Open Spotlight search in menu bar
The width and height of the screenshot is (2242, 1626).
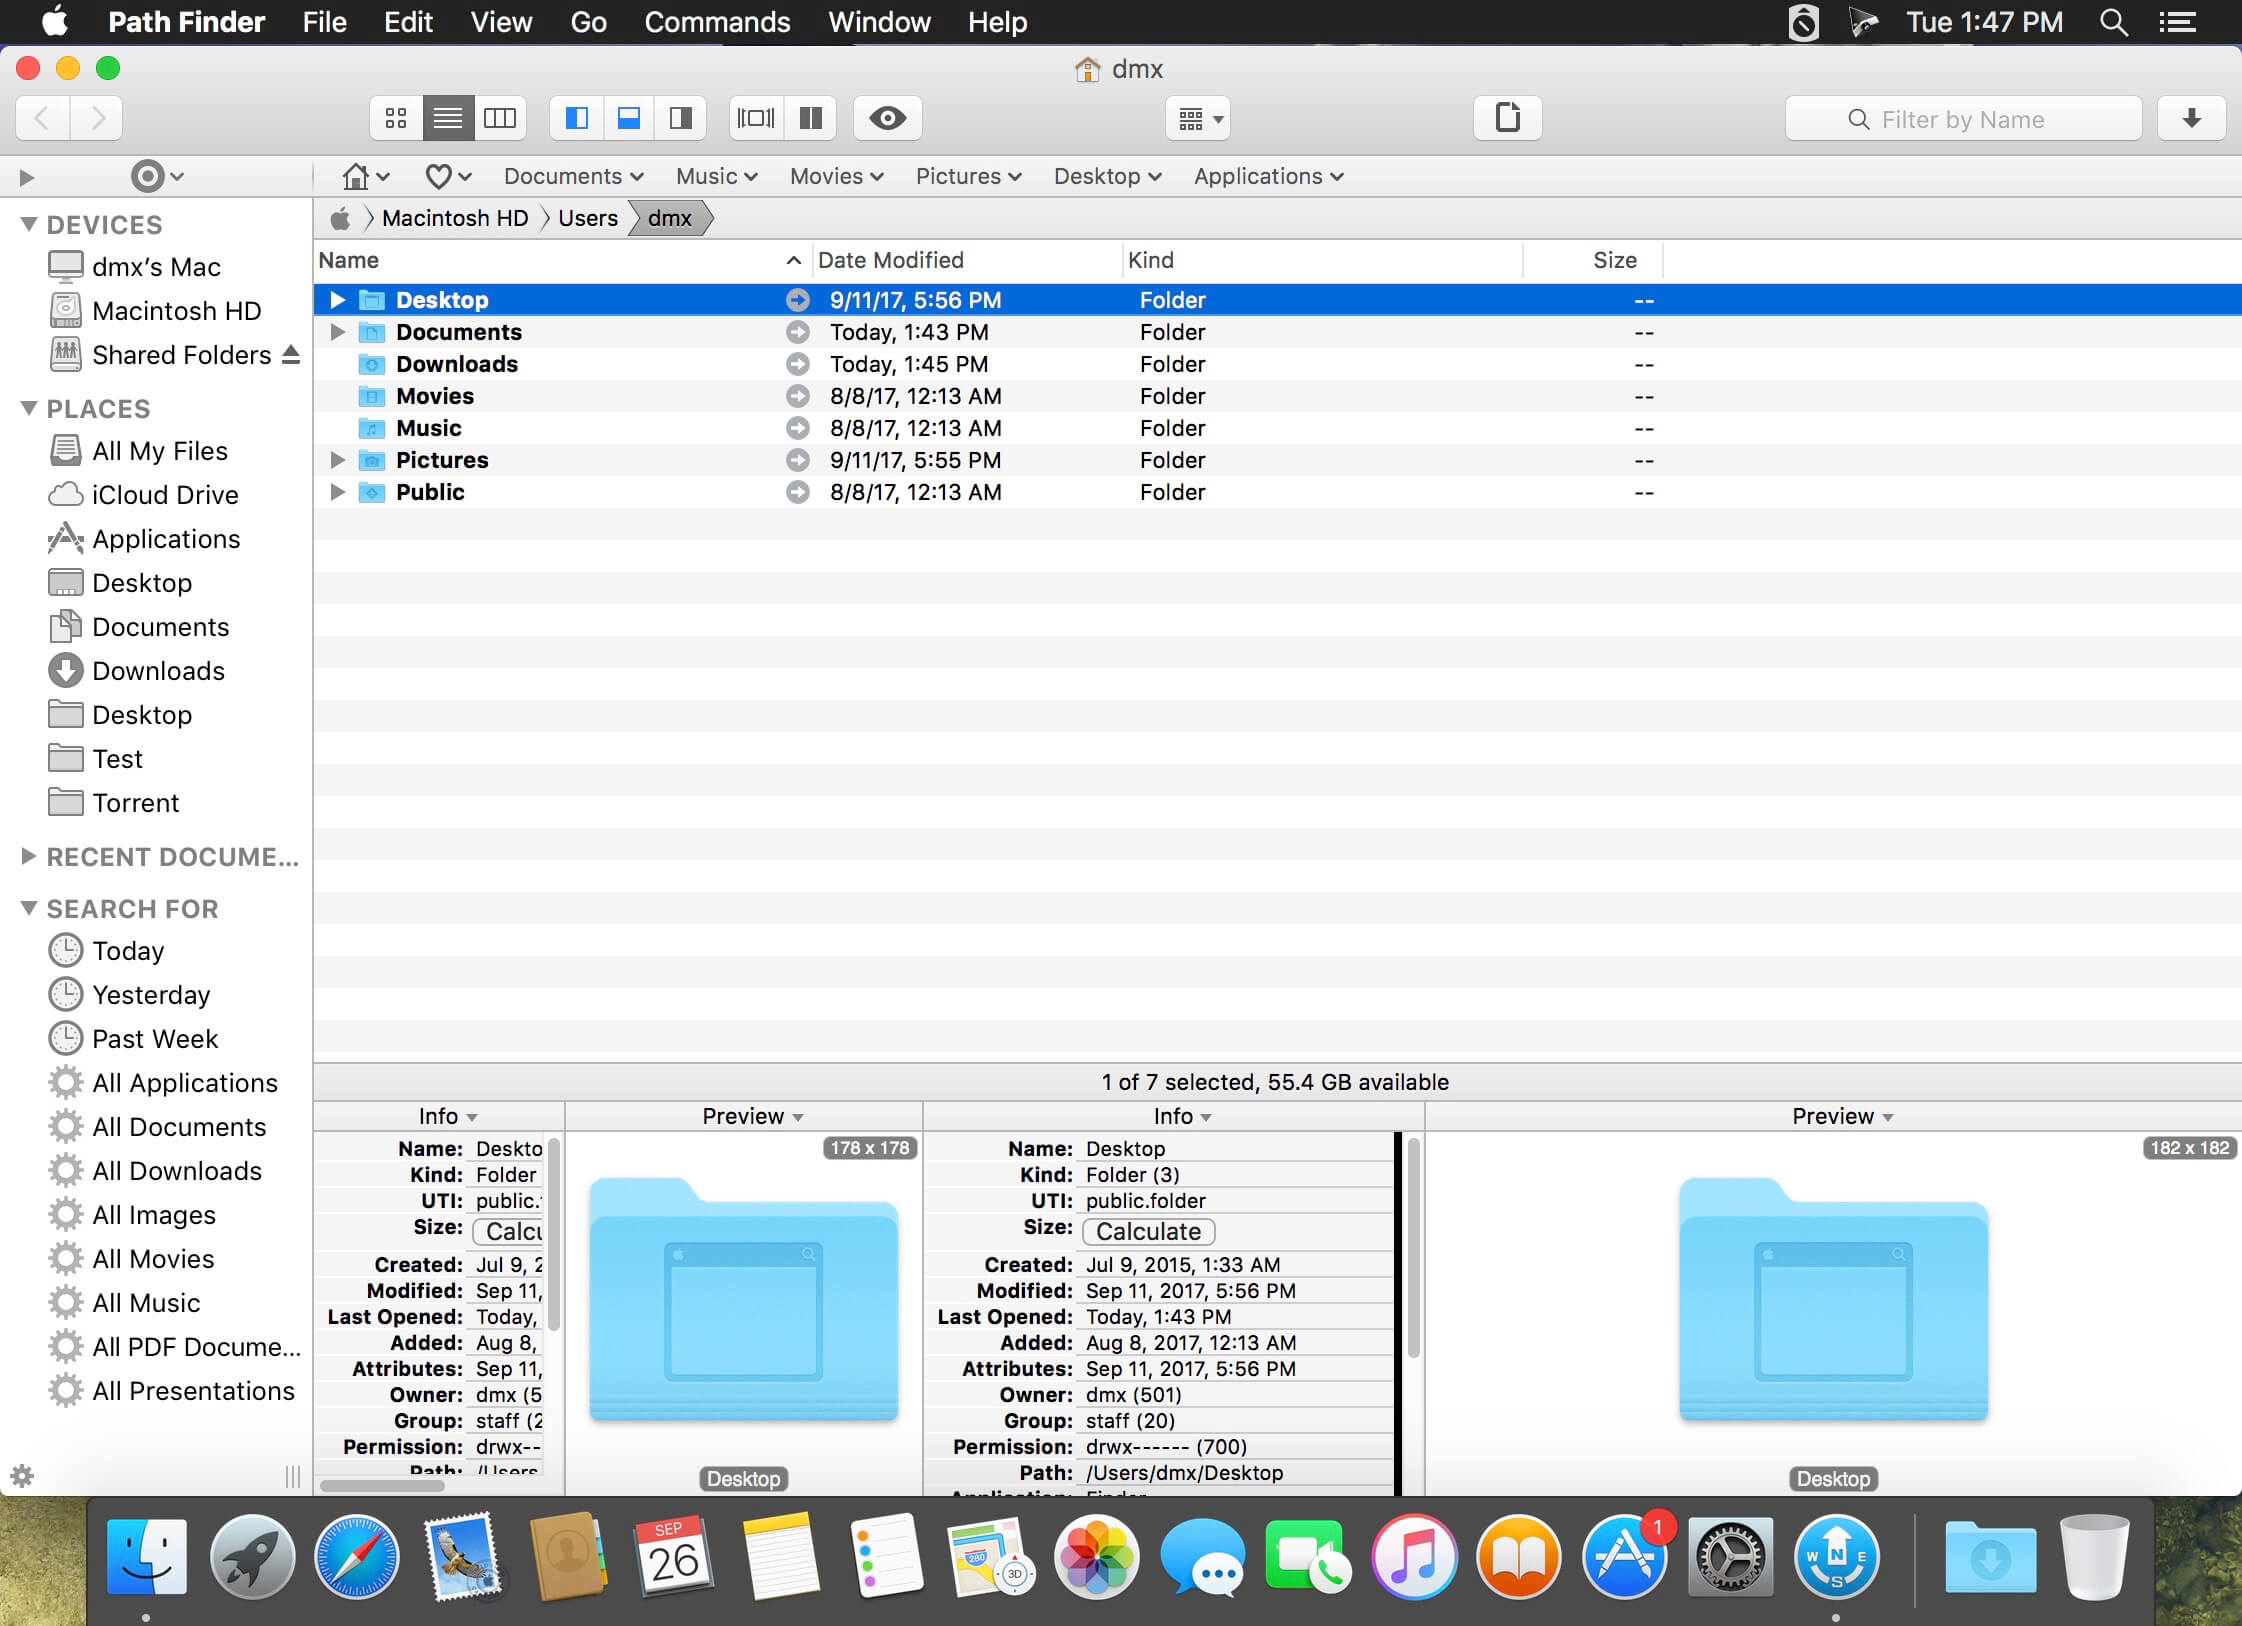2113,22
